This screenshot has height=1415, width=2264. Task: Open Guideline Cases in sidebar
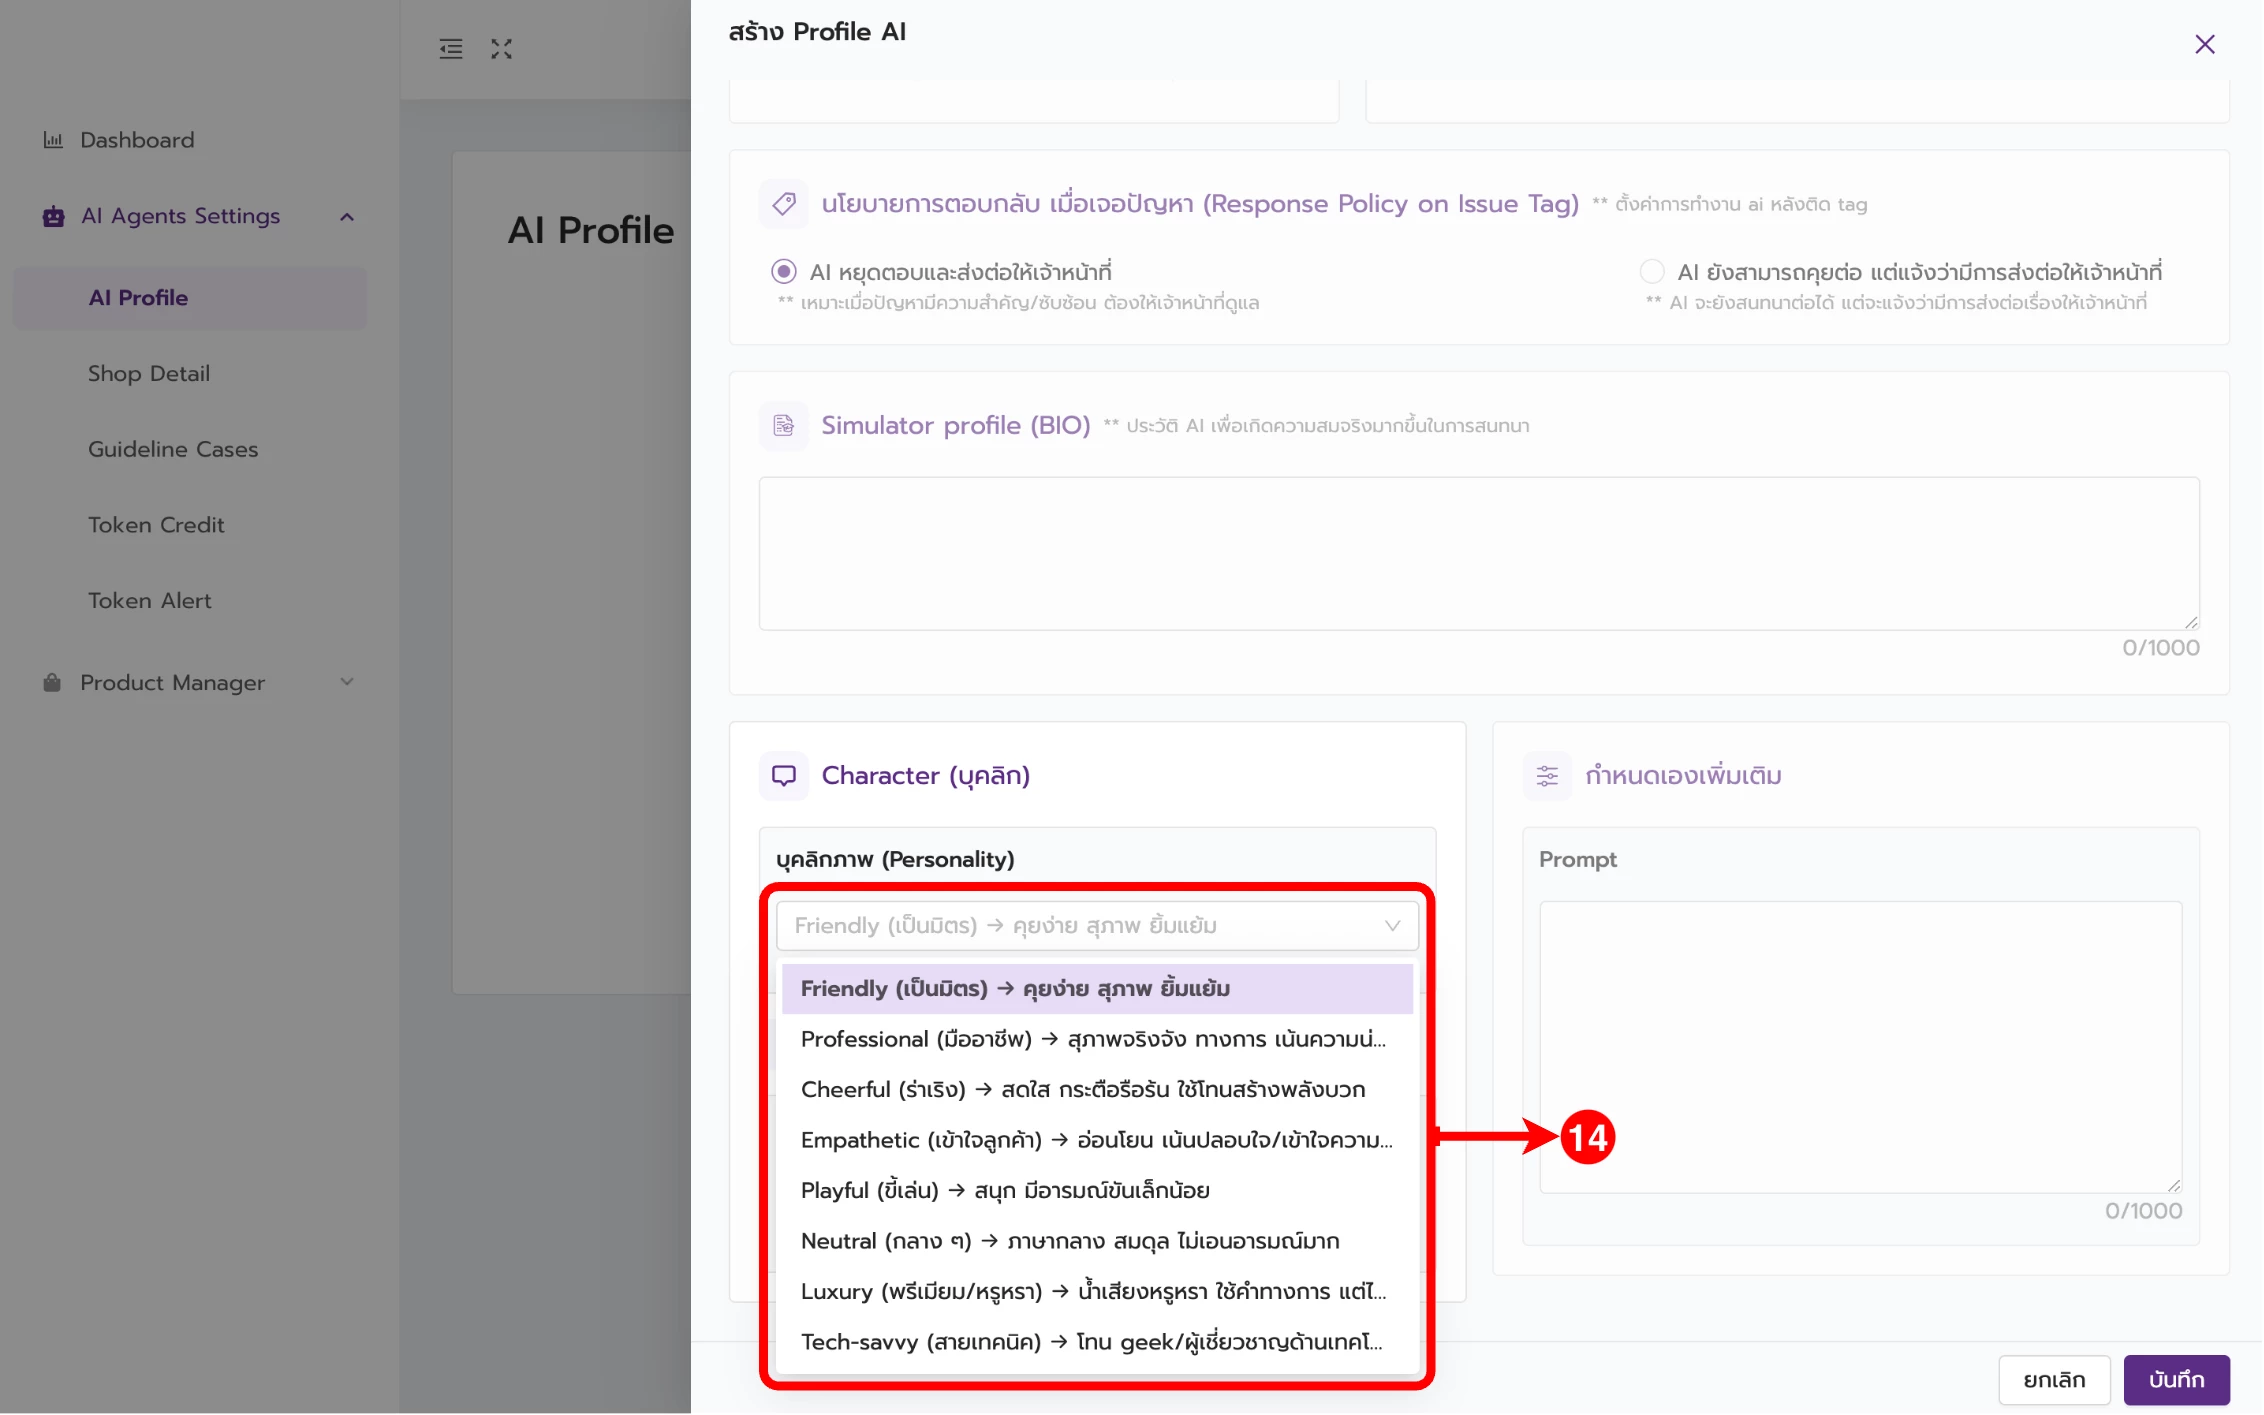click(173, 450)
